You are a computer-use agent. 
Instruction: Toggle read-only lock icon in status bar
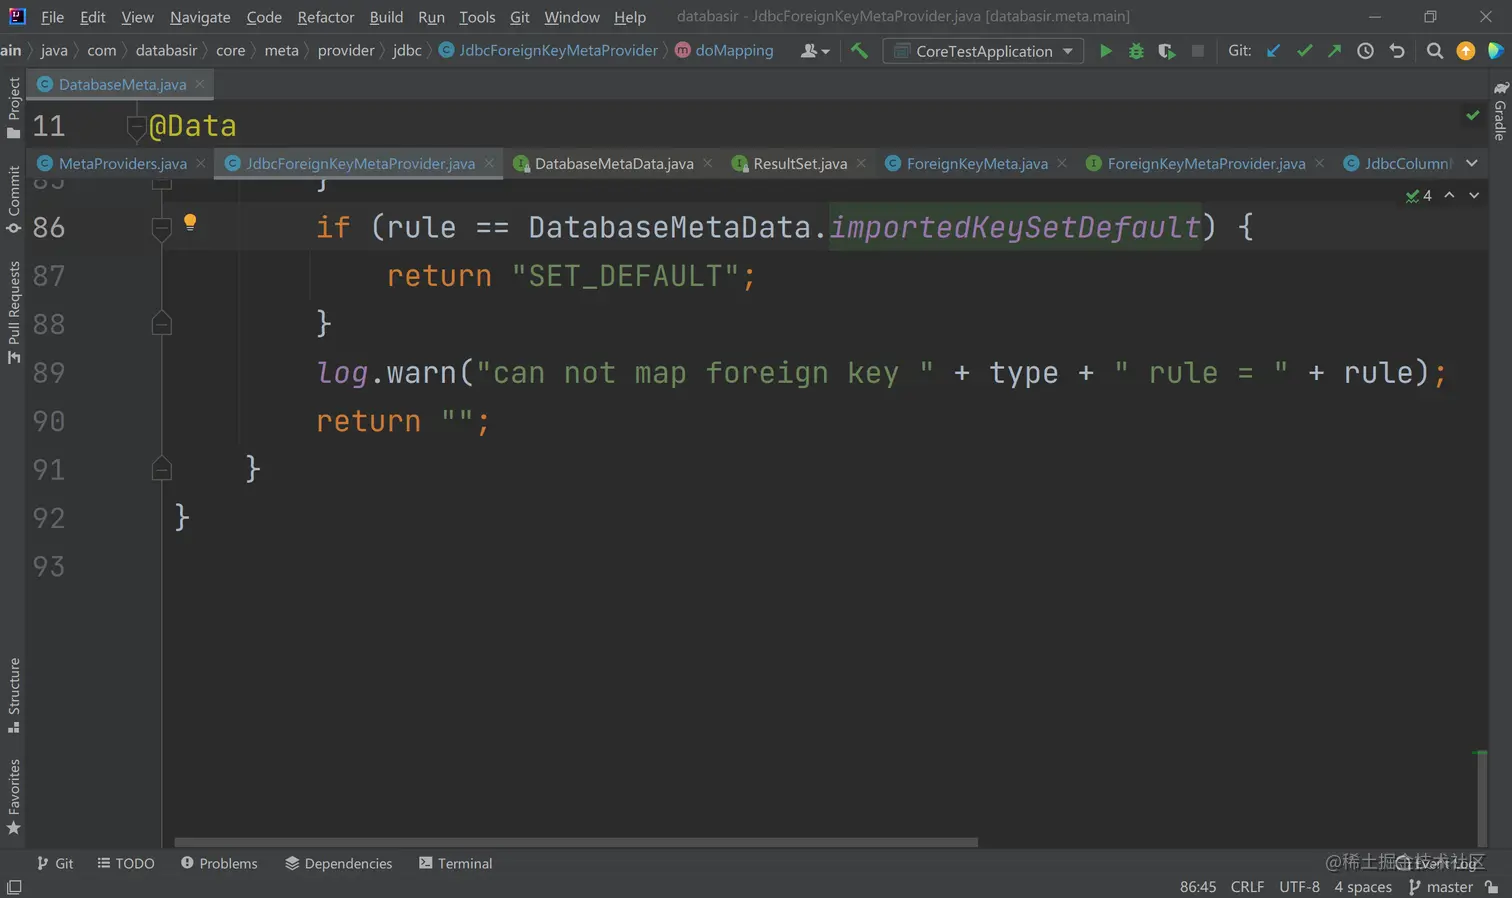point(1492,887)
